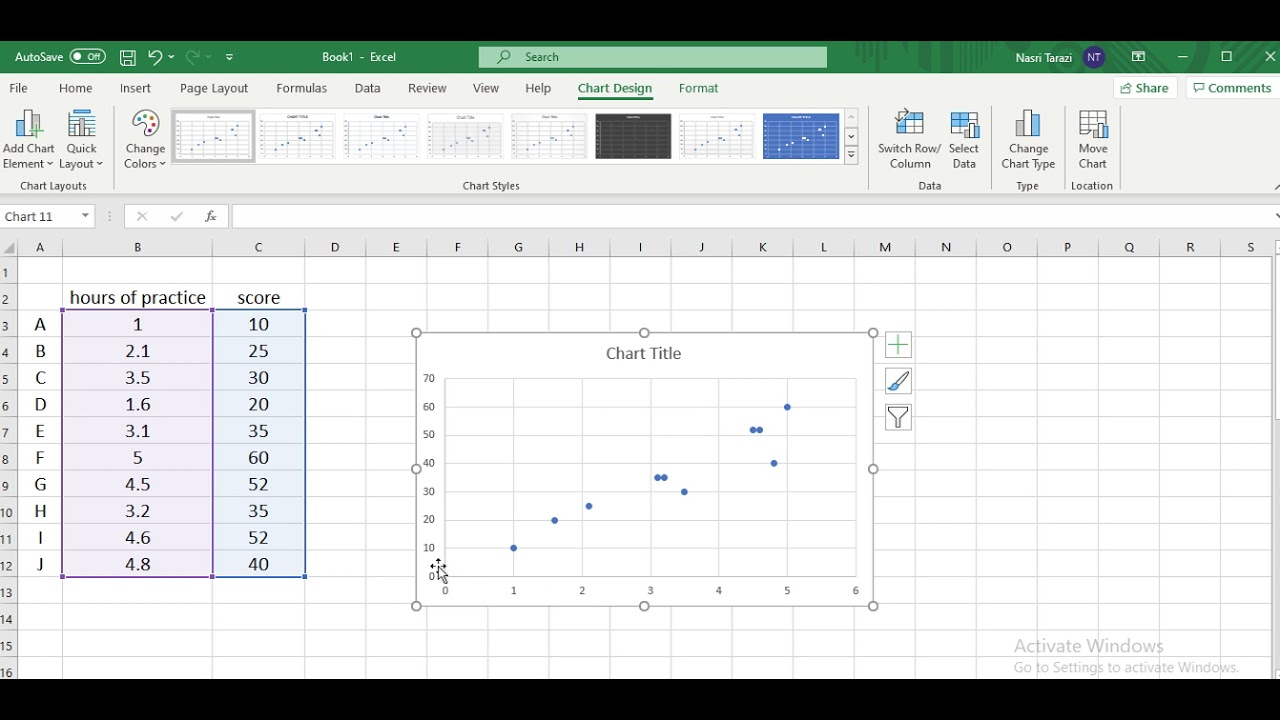The width and height of the screenshot is (1280, 720).
Task: Click Switch Row/Column icon
Action: (x=909, y=140)
